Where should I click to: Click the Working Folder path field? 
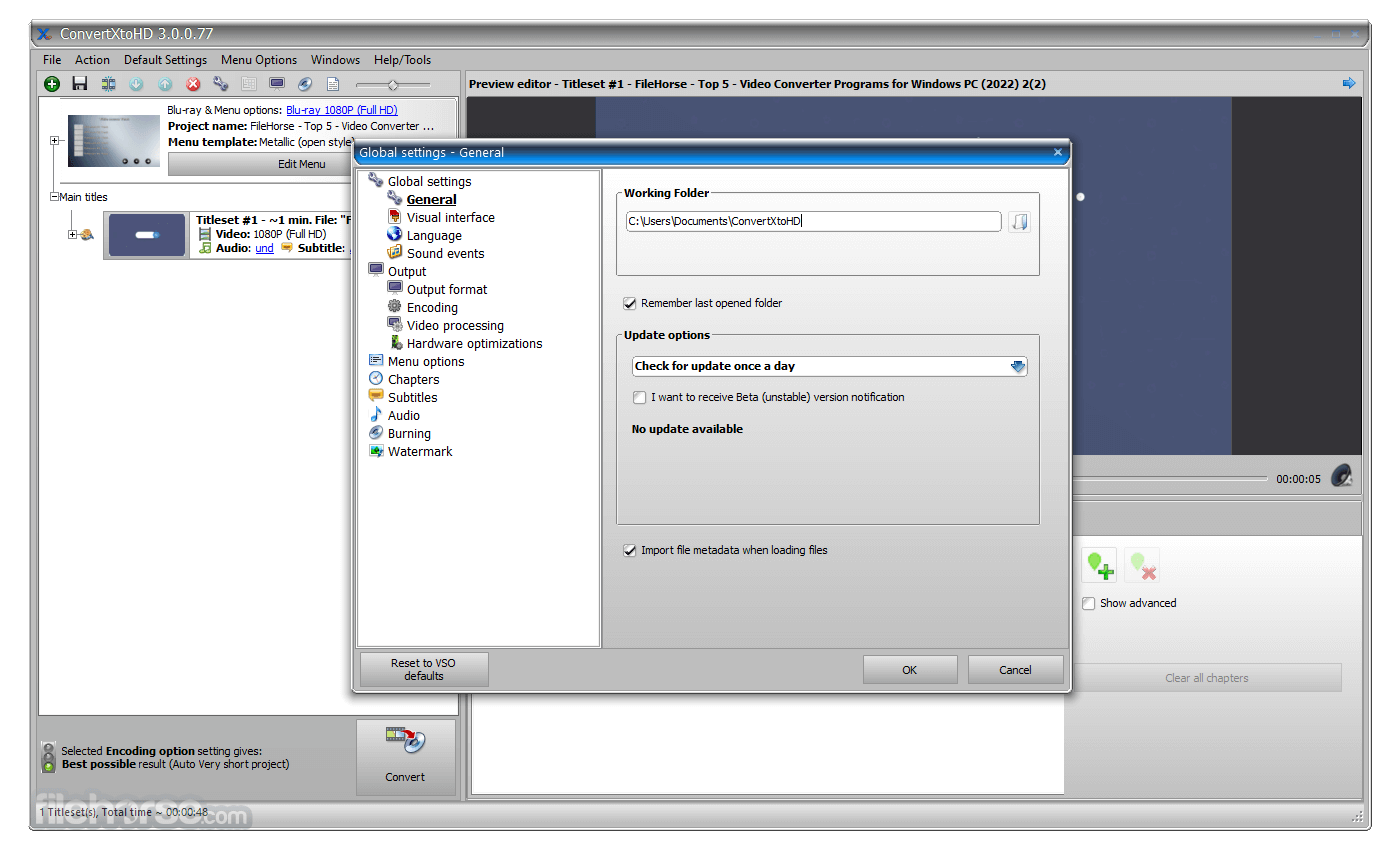[x=813, y=221]
